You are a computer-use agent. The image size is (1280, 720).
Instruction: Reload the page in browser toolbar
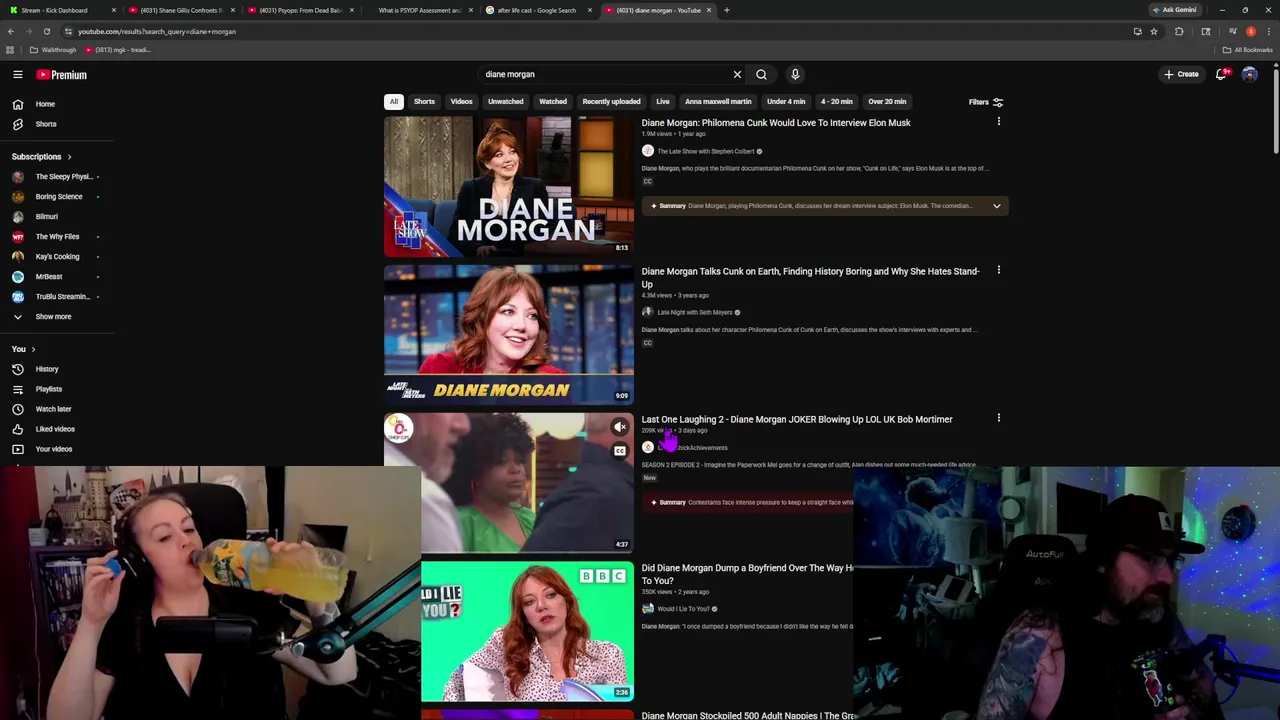47,31
